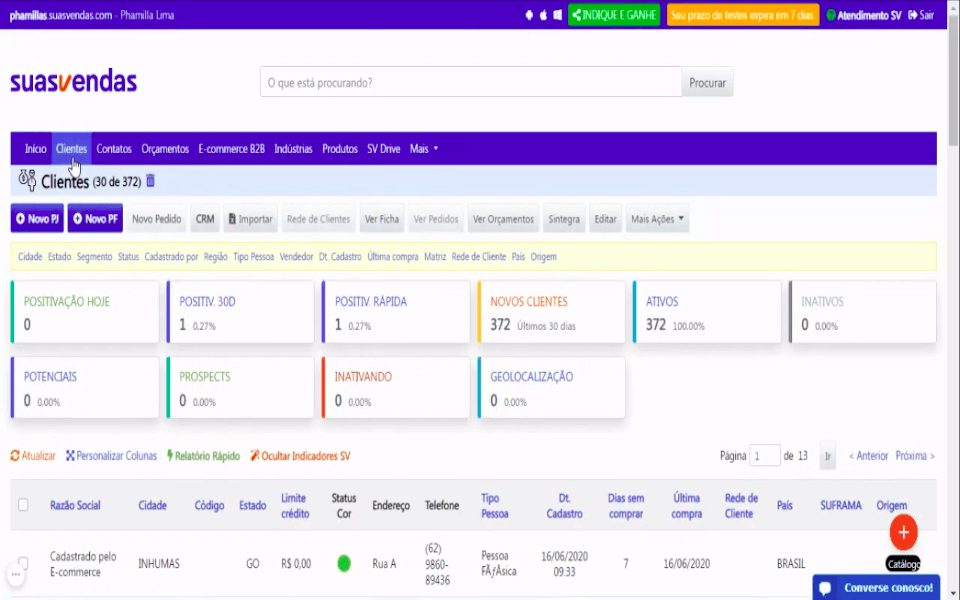Sort by Dias sem comprar column header
The width and height of the screenshot is (960, 600).
[x=626, y=506]
